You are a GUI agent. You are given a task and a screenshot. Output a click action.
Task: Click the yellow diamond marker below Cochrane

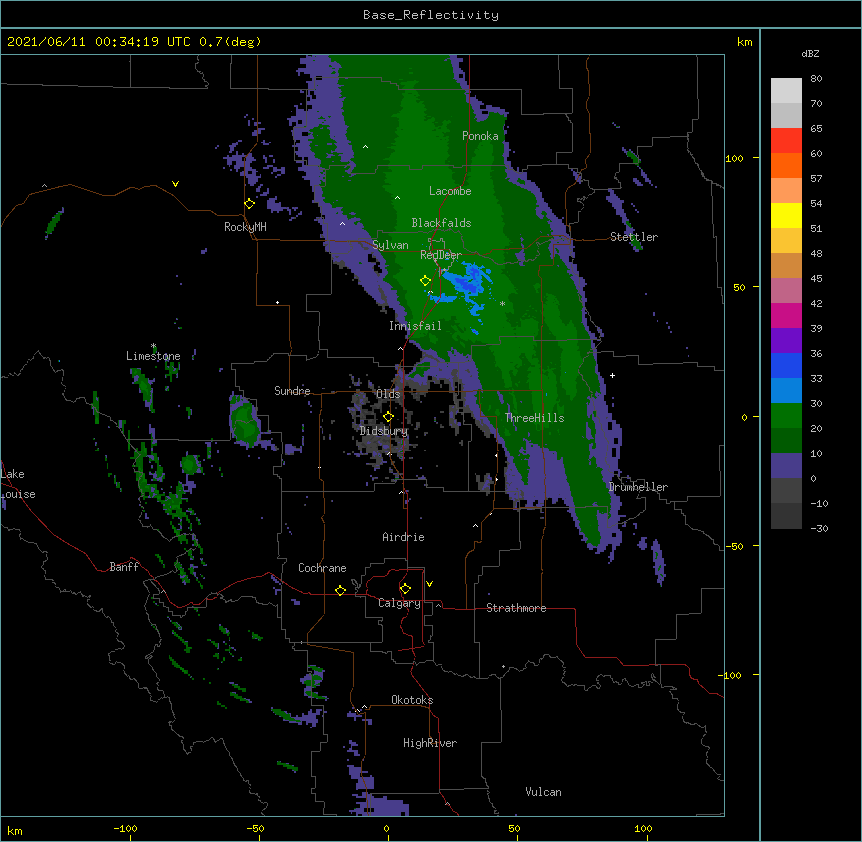tap(340, 590)
